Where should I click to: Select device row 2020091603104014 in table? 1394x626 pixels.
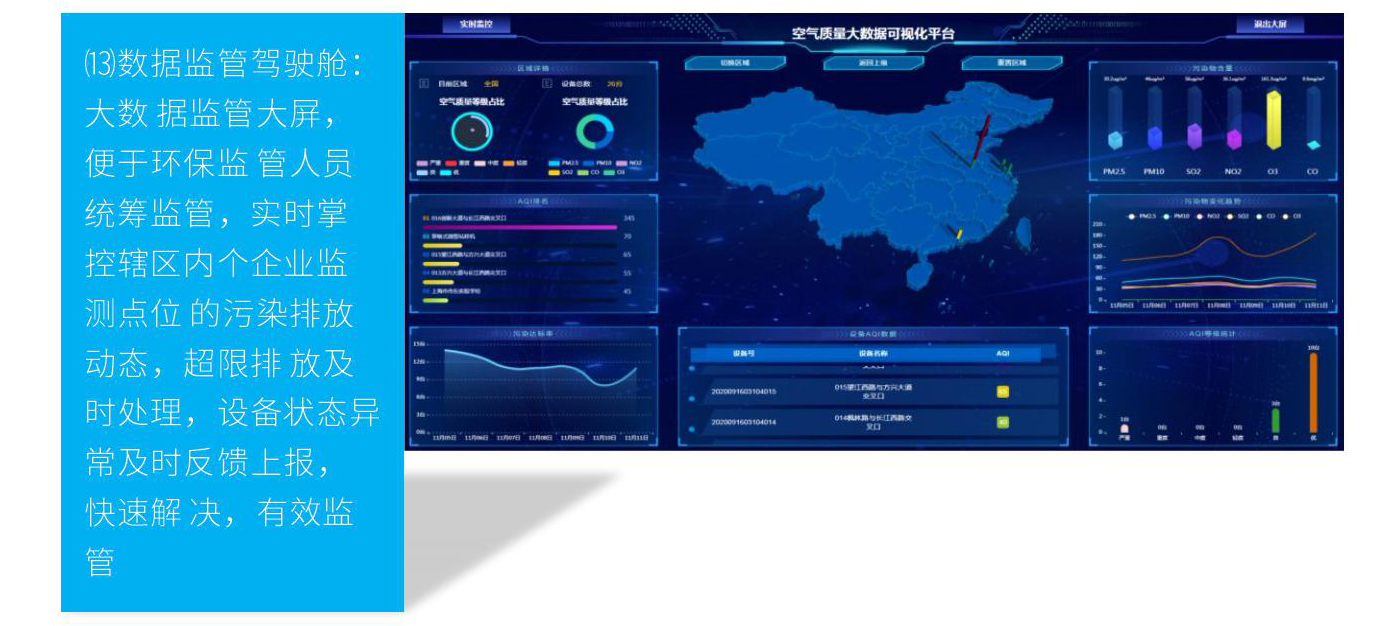click(743, 422)
